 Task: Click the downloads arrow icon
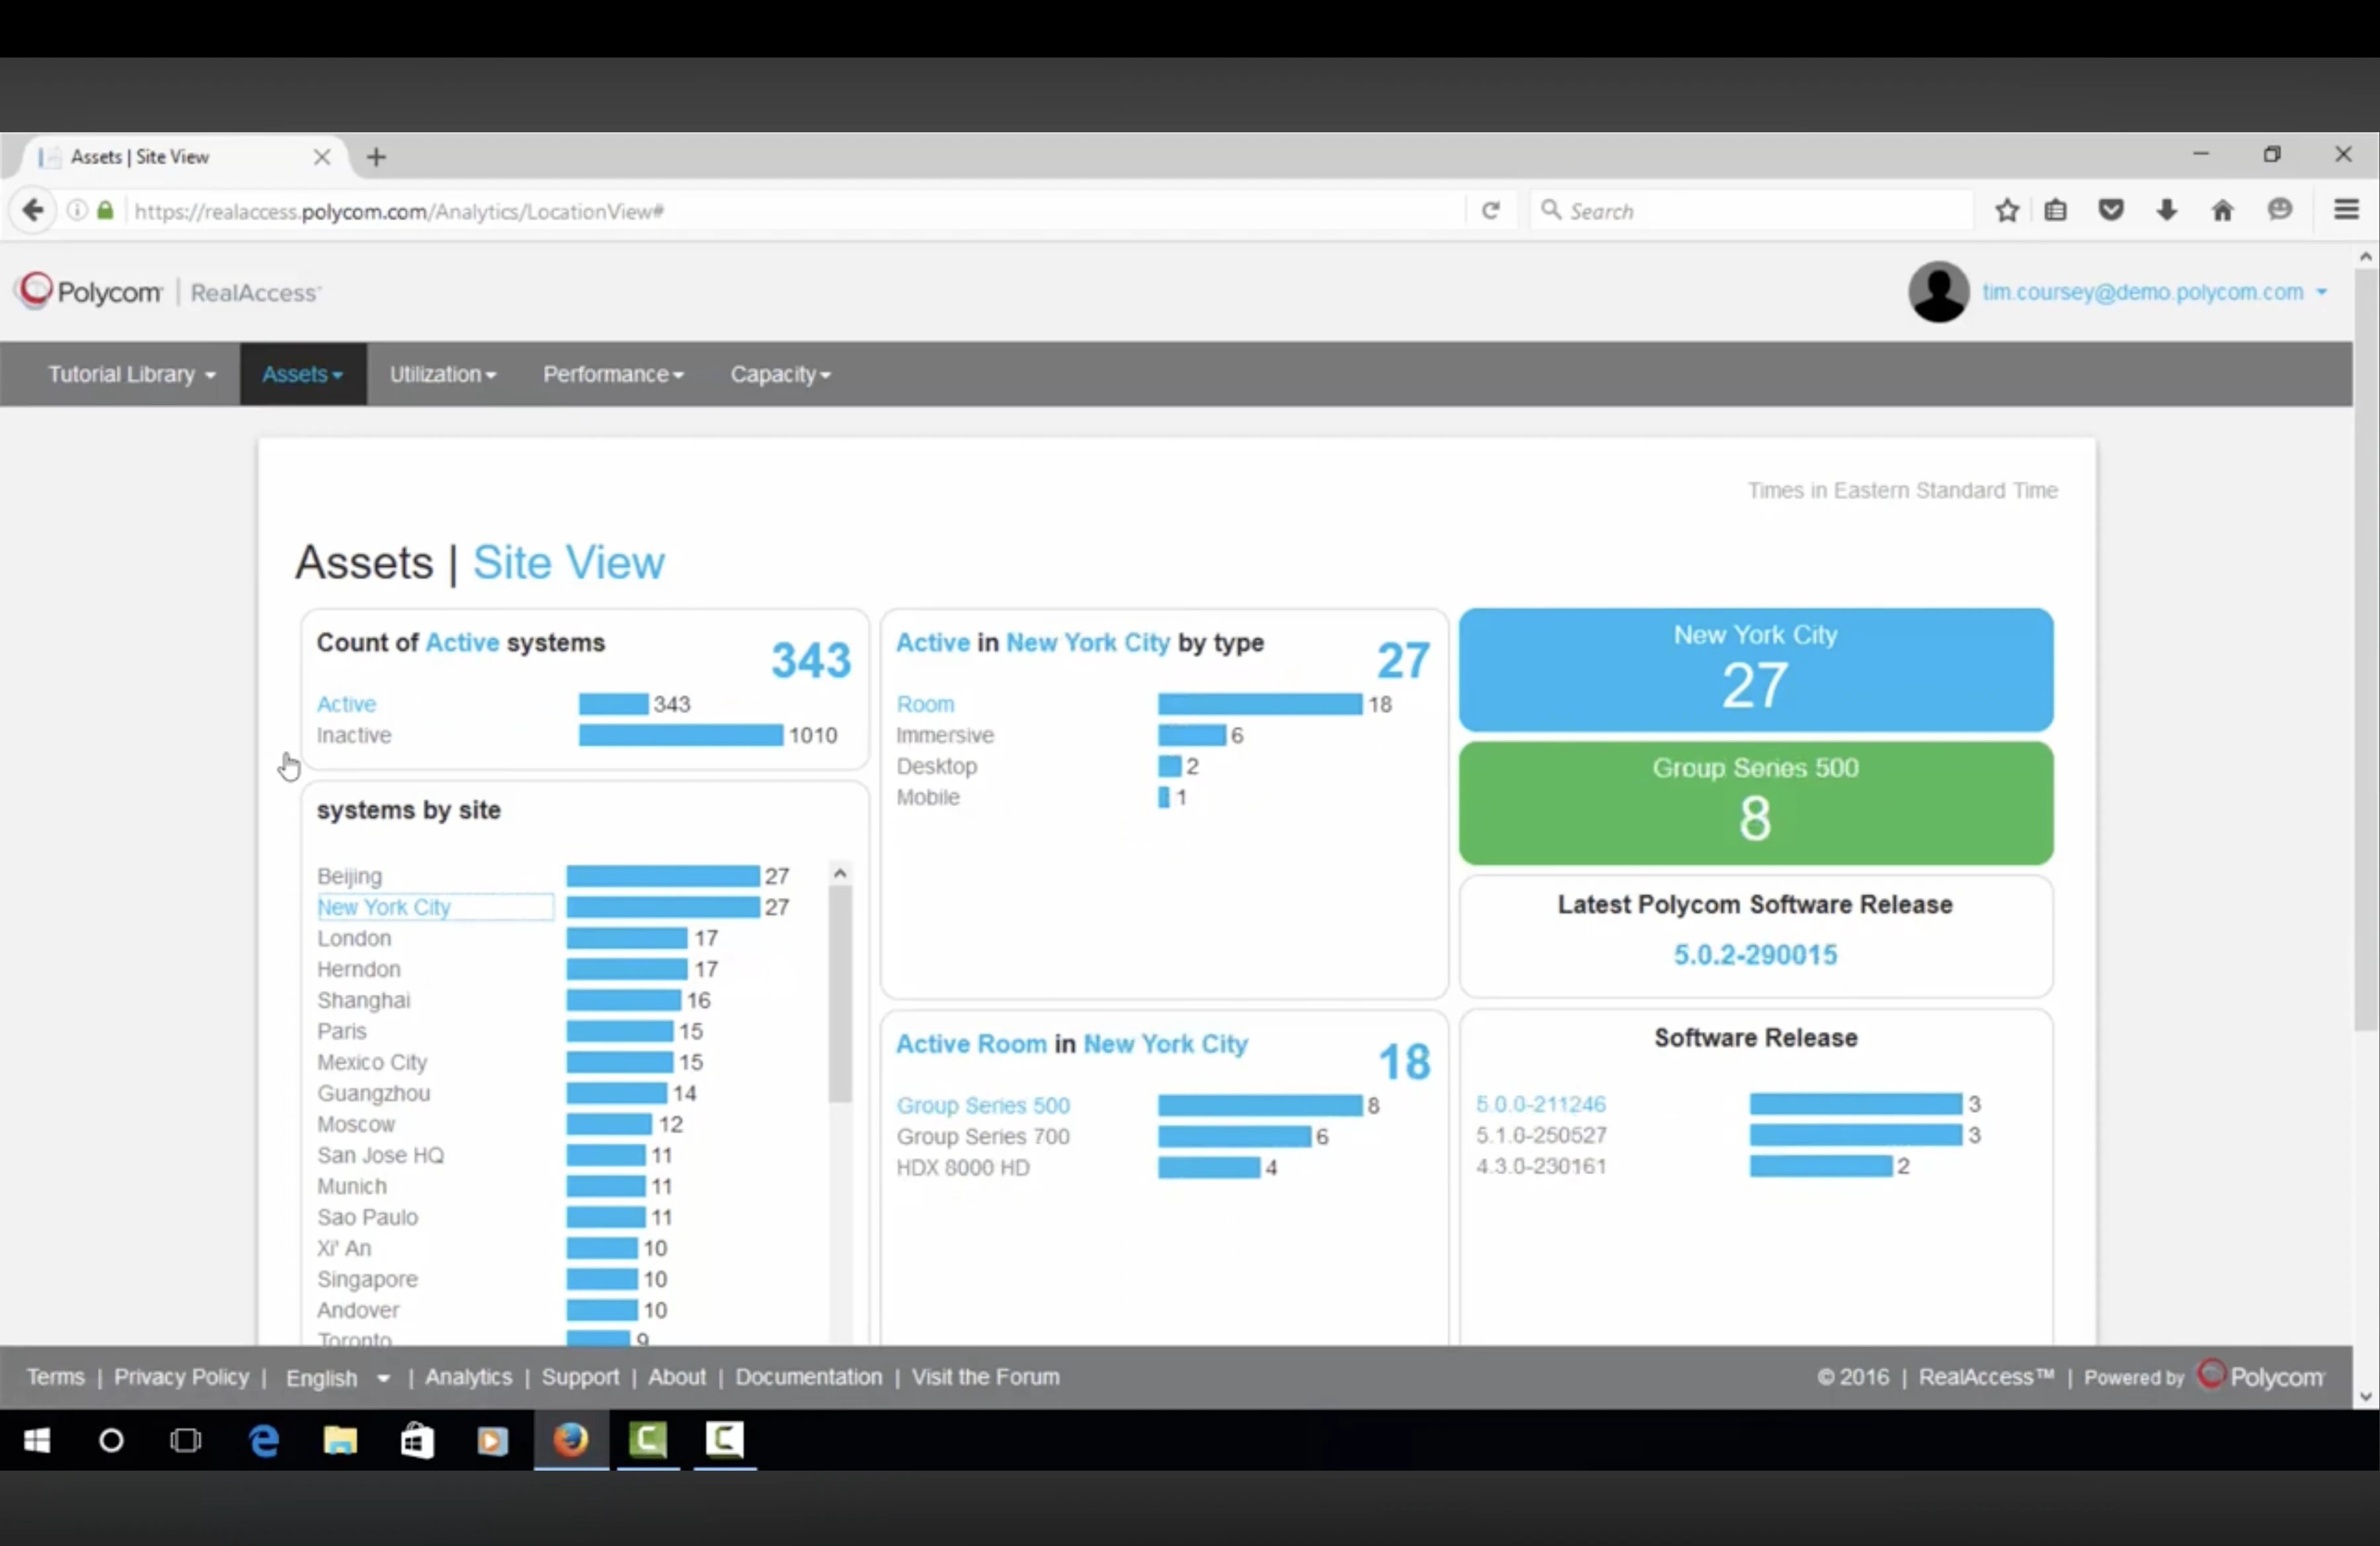coord(2167,210)
